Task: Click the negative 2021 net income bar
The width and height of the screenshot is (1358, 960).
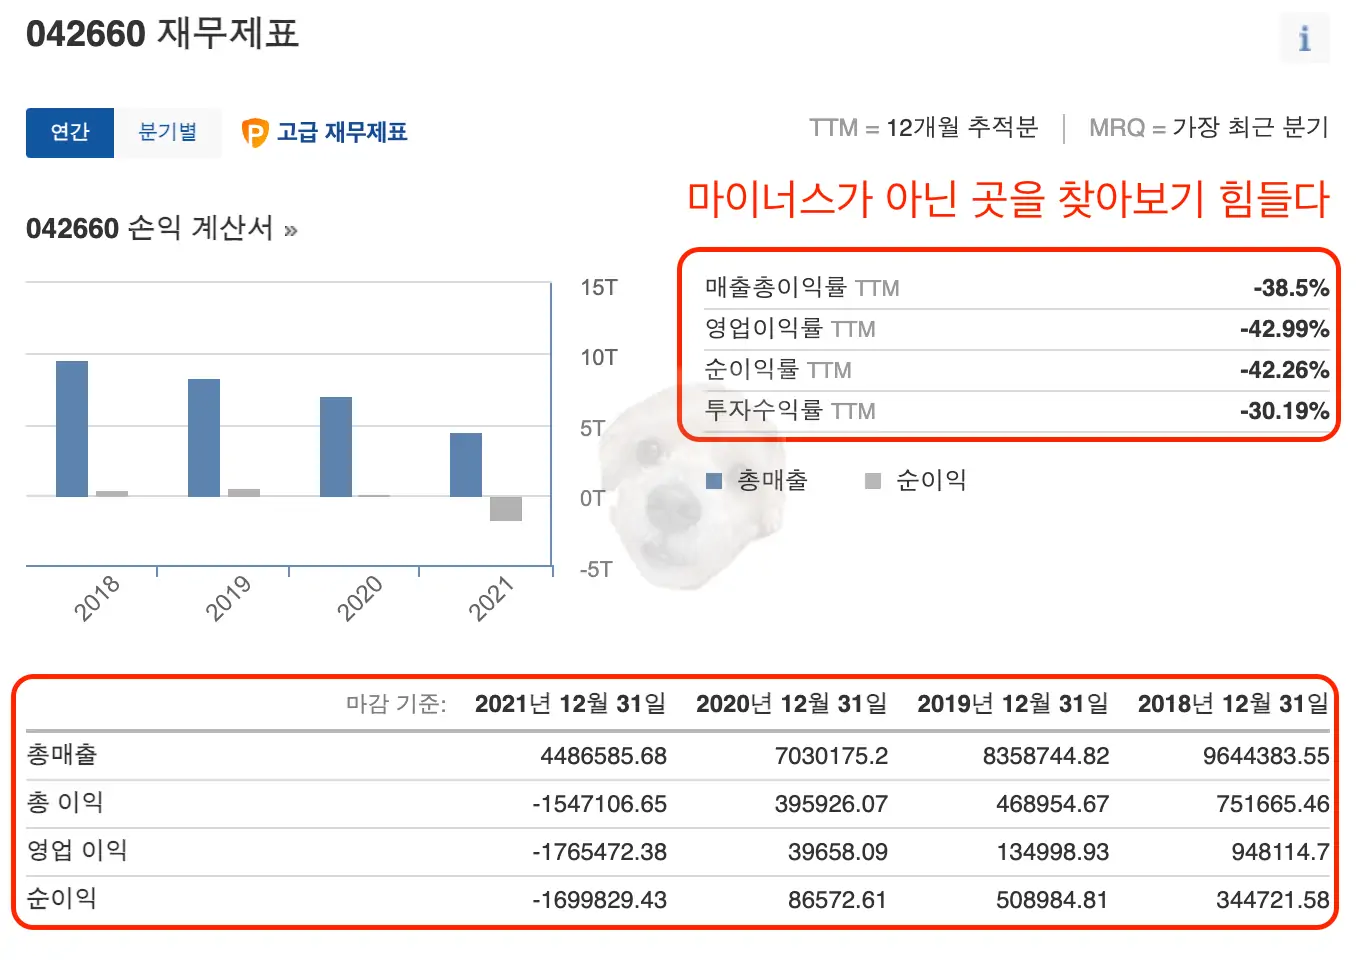Action: [505, 510]
